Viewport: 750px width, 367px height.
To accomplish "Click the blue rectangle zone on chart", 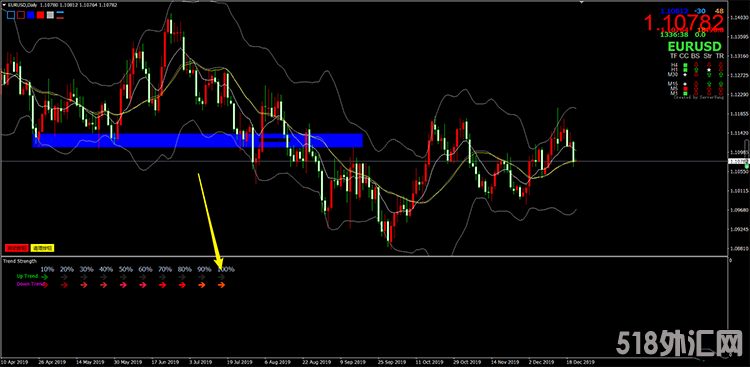I will click(197, 140).
